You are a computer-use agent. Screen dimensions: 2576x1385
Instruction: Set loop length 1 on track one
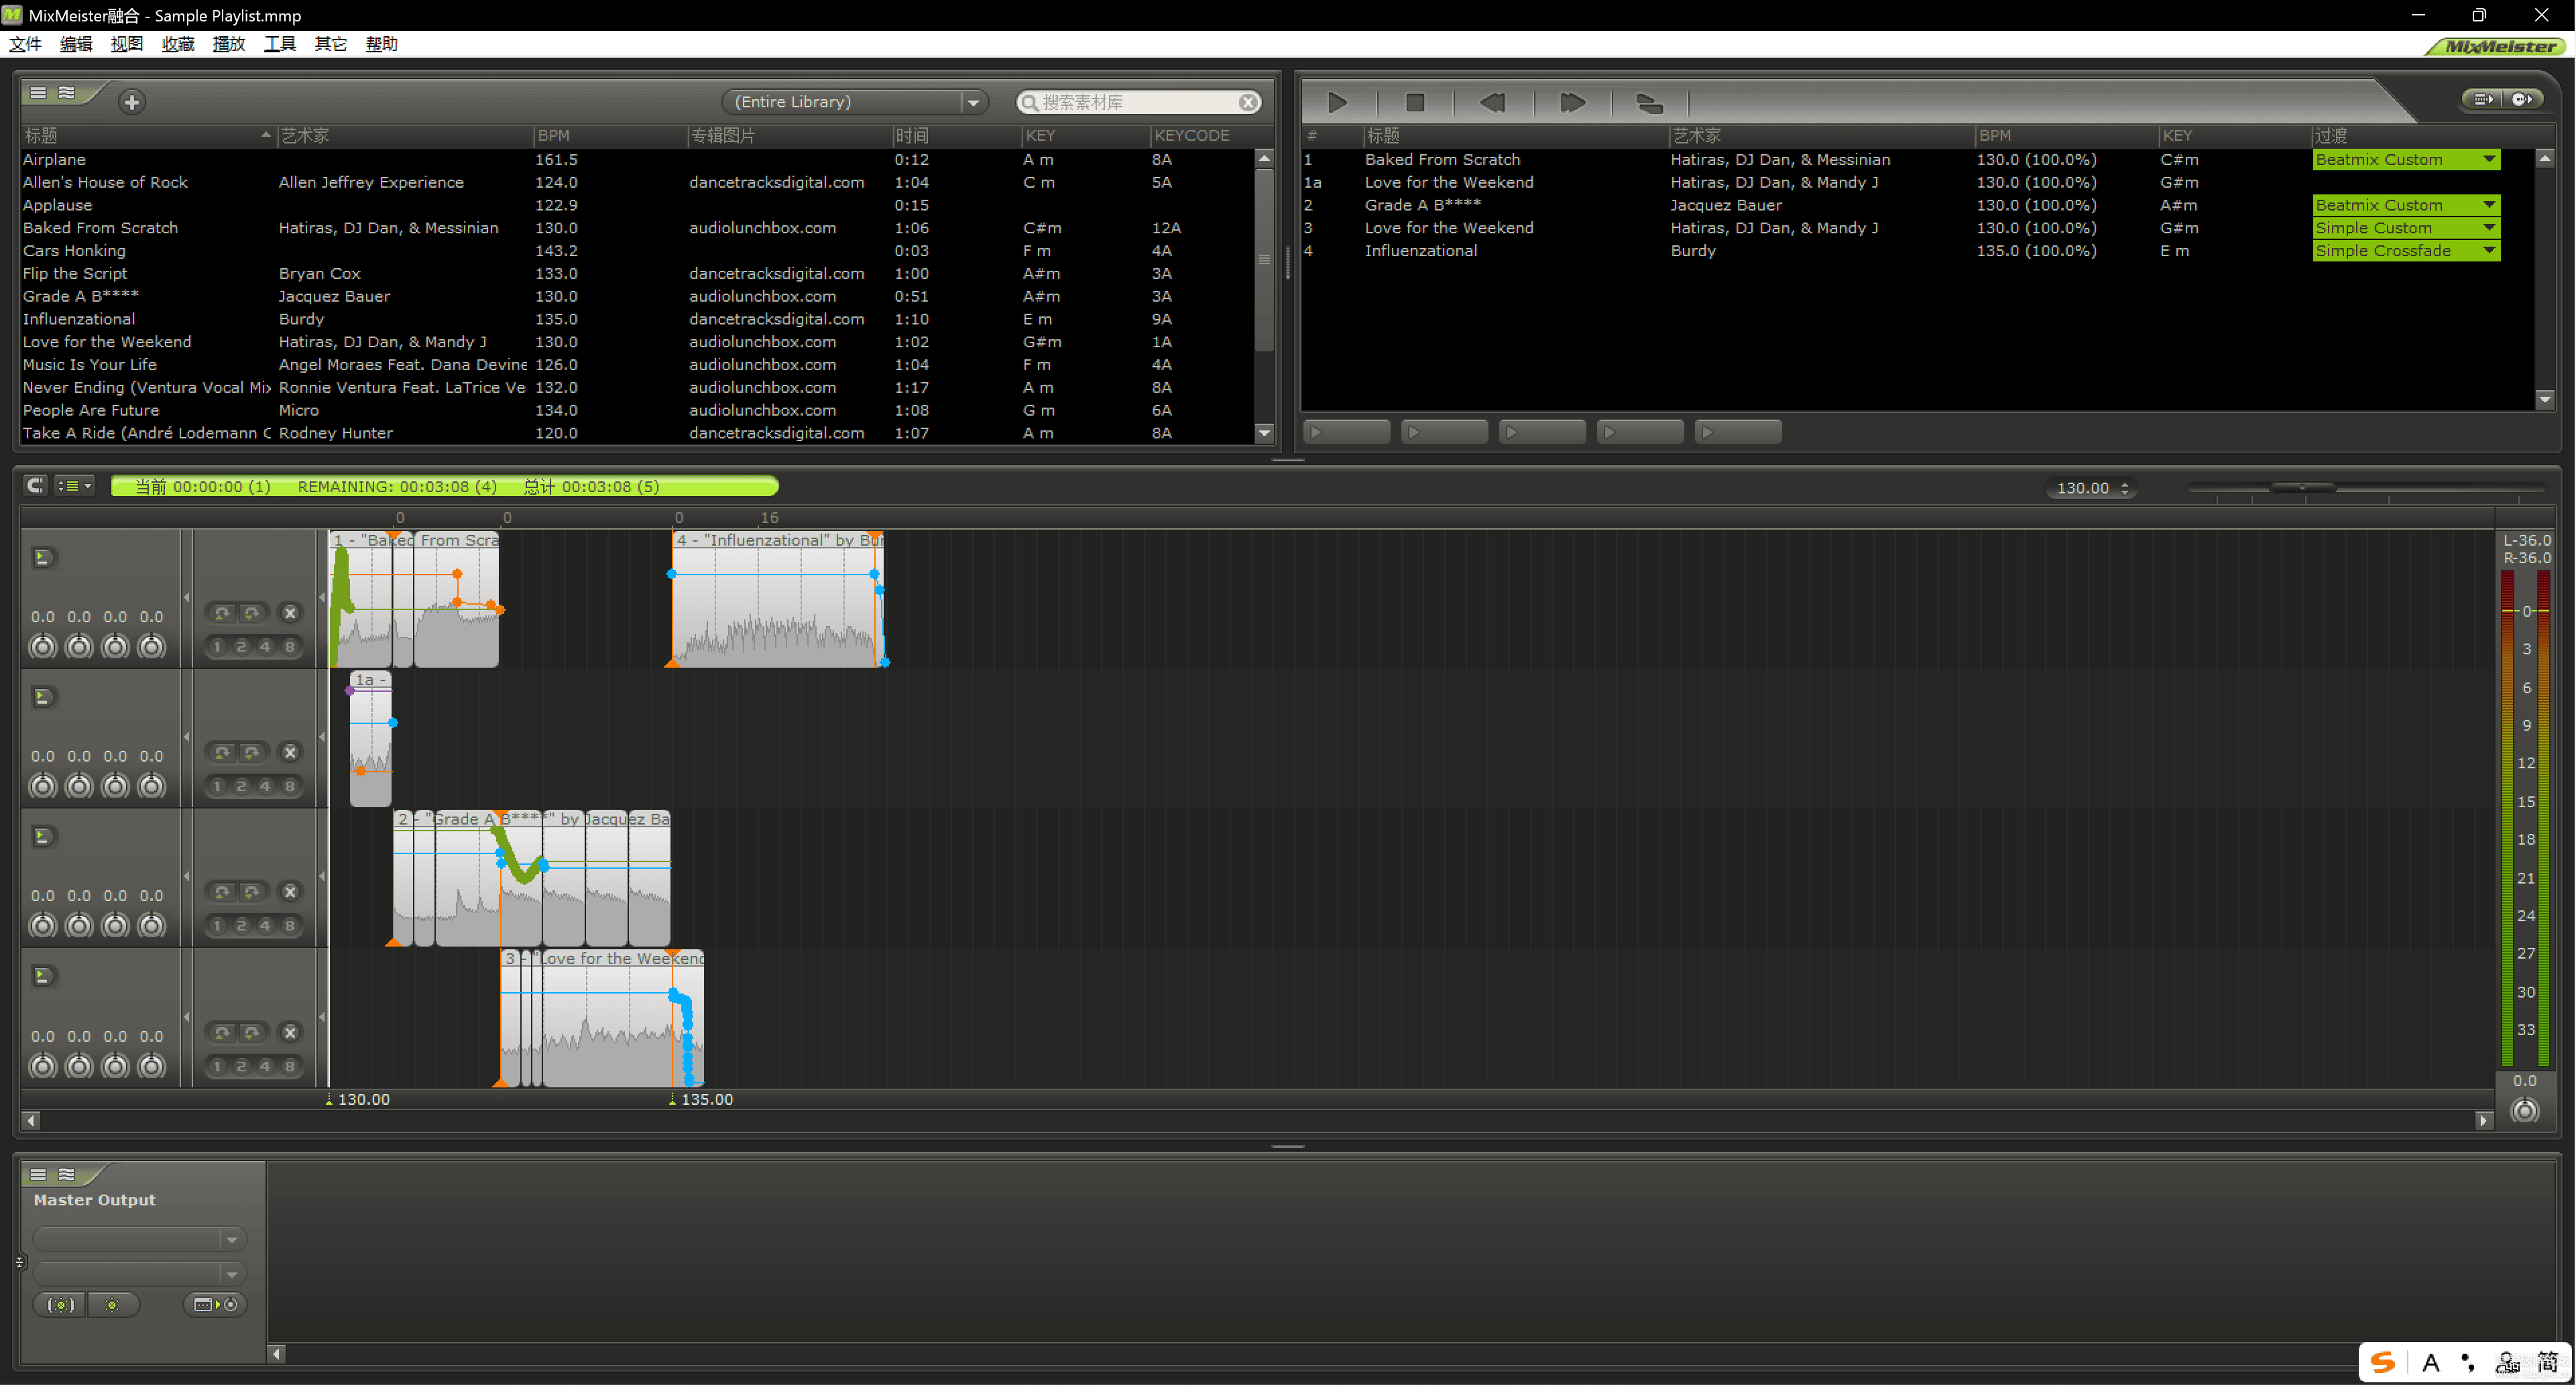[217, 647]
